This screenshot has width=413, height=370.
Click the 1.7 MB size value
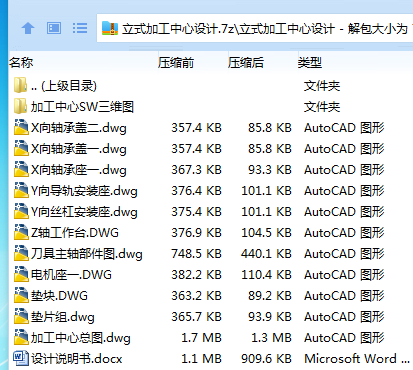(201, 338)
